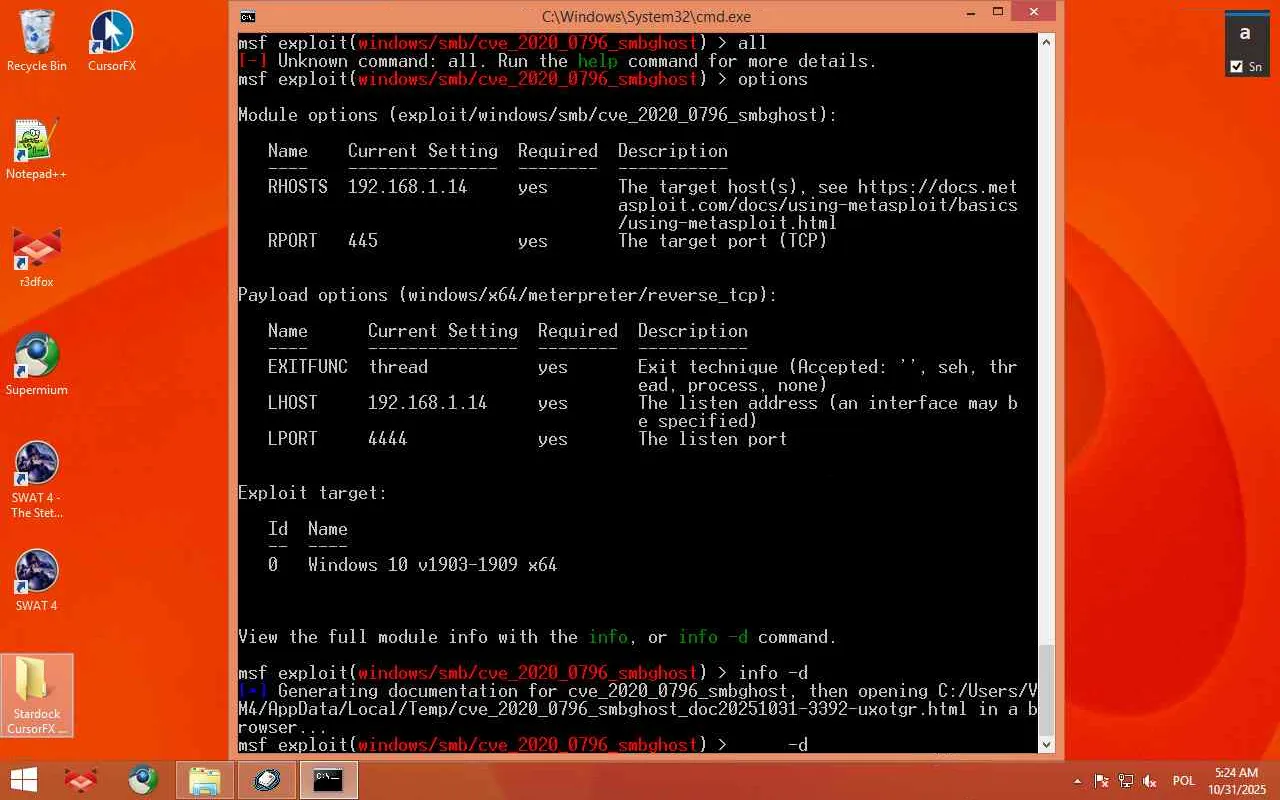The width and height of the screenshot is (1280, 800).
Task: Select the r3dfox desktop shortcut
Action: (37, 257)
